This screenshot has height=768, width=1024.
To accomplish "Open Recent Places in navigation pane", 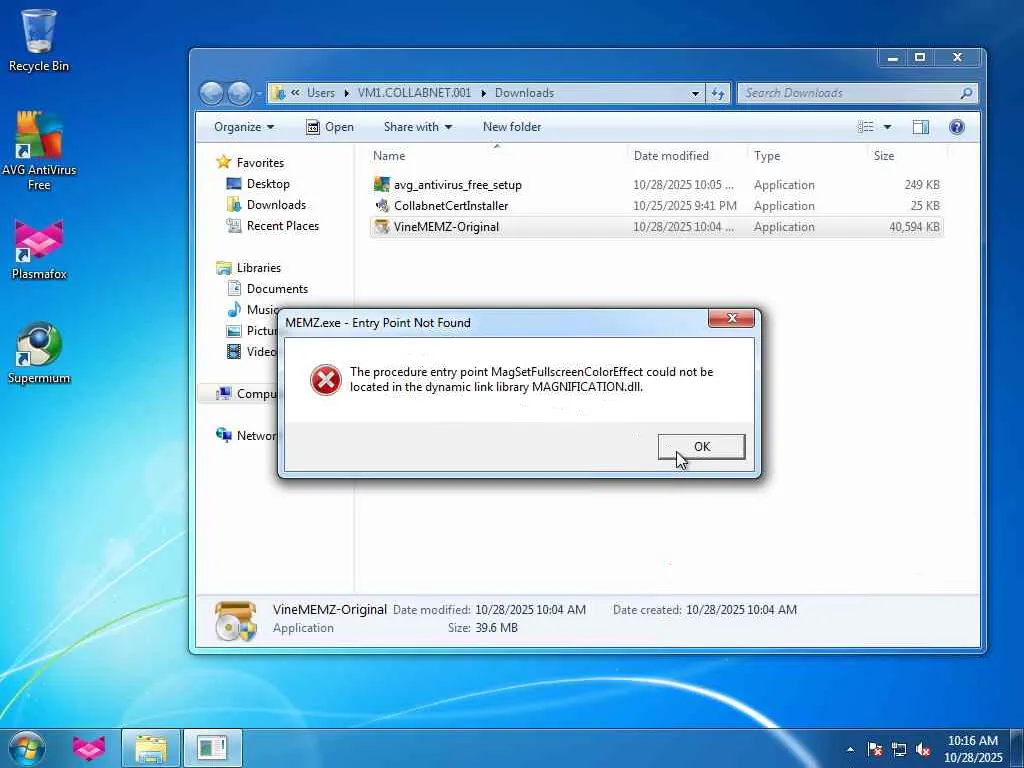I will coord(283,225).
